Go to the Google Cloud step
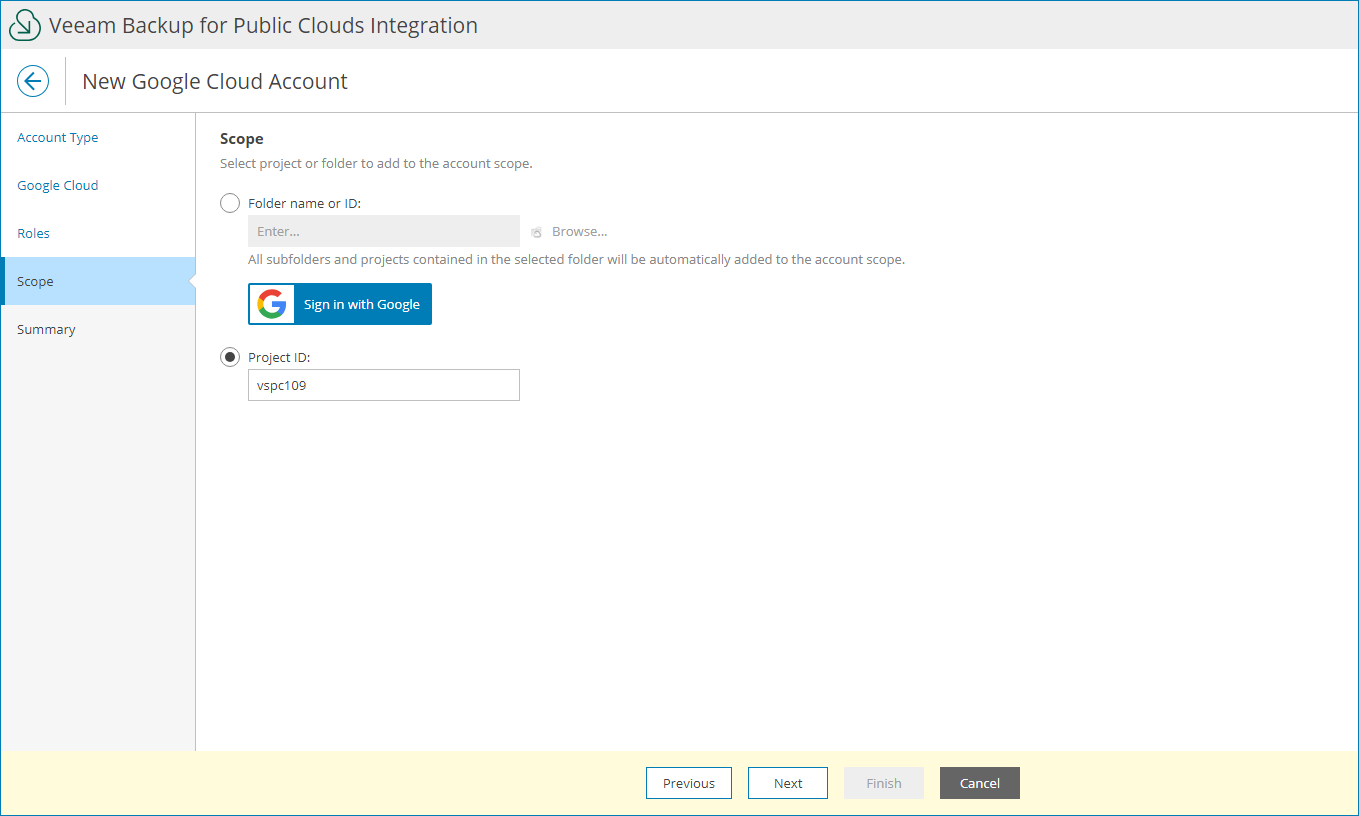1359x816 pixels. [58, 185]
